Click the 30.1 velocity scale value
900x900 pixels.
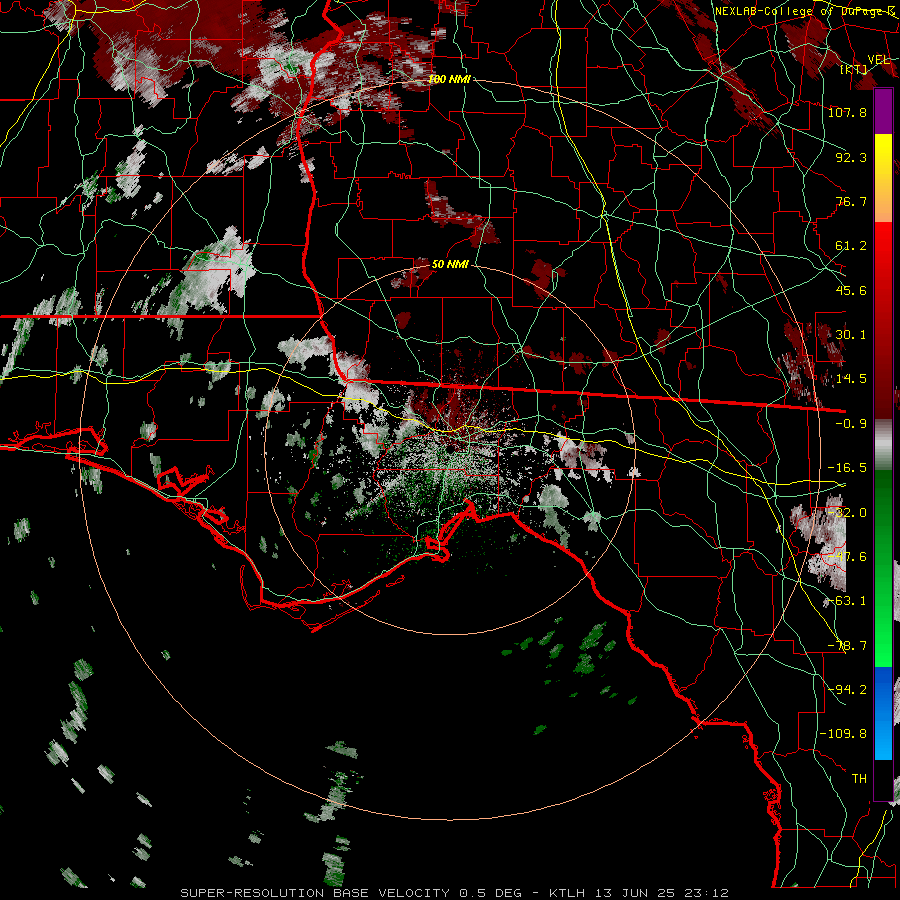click(851, 335)
